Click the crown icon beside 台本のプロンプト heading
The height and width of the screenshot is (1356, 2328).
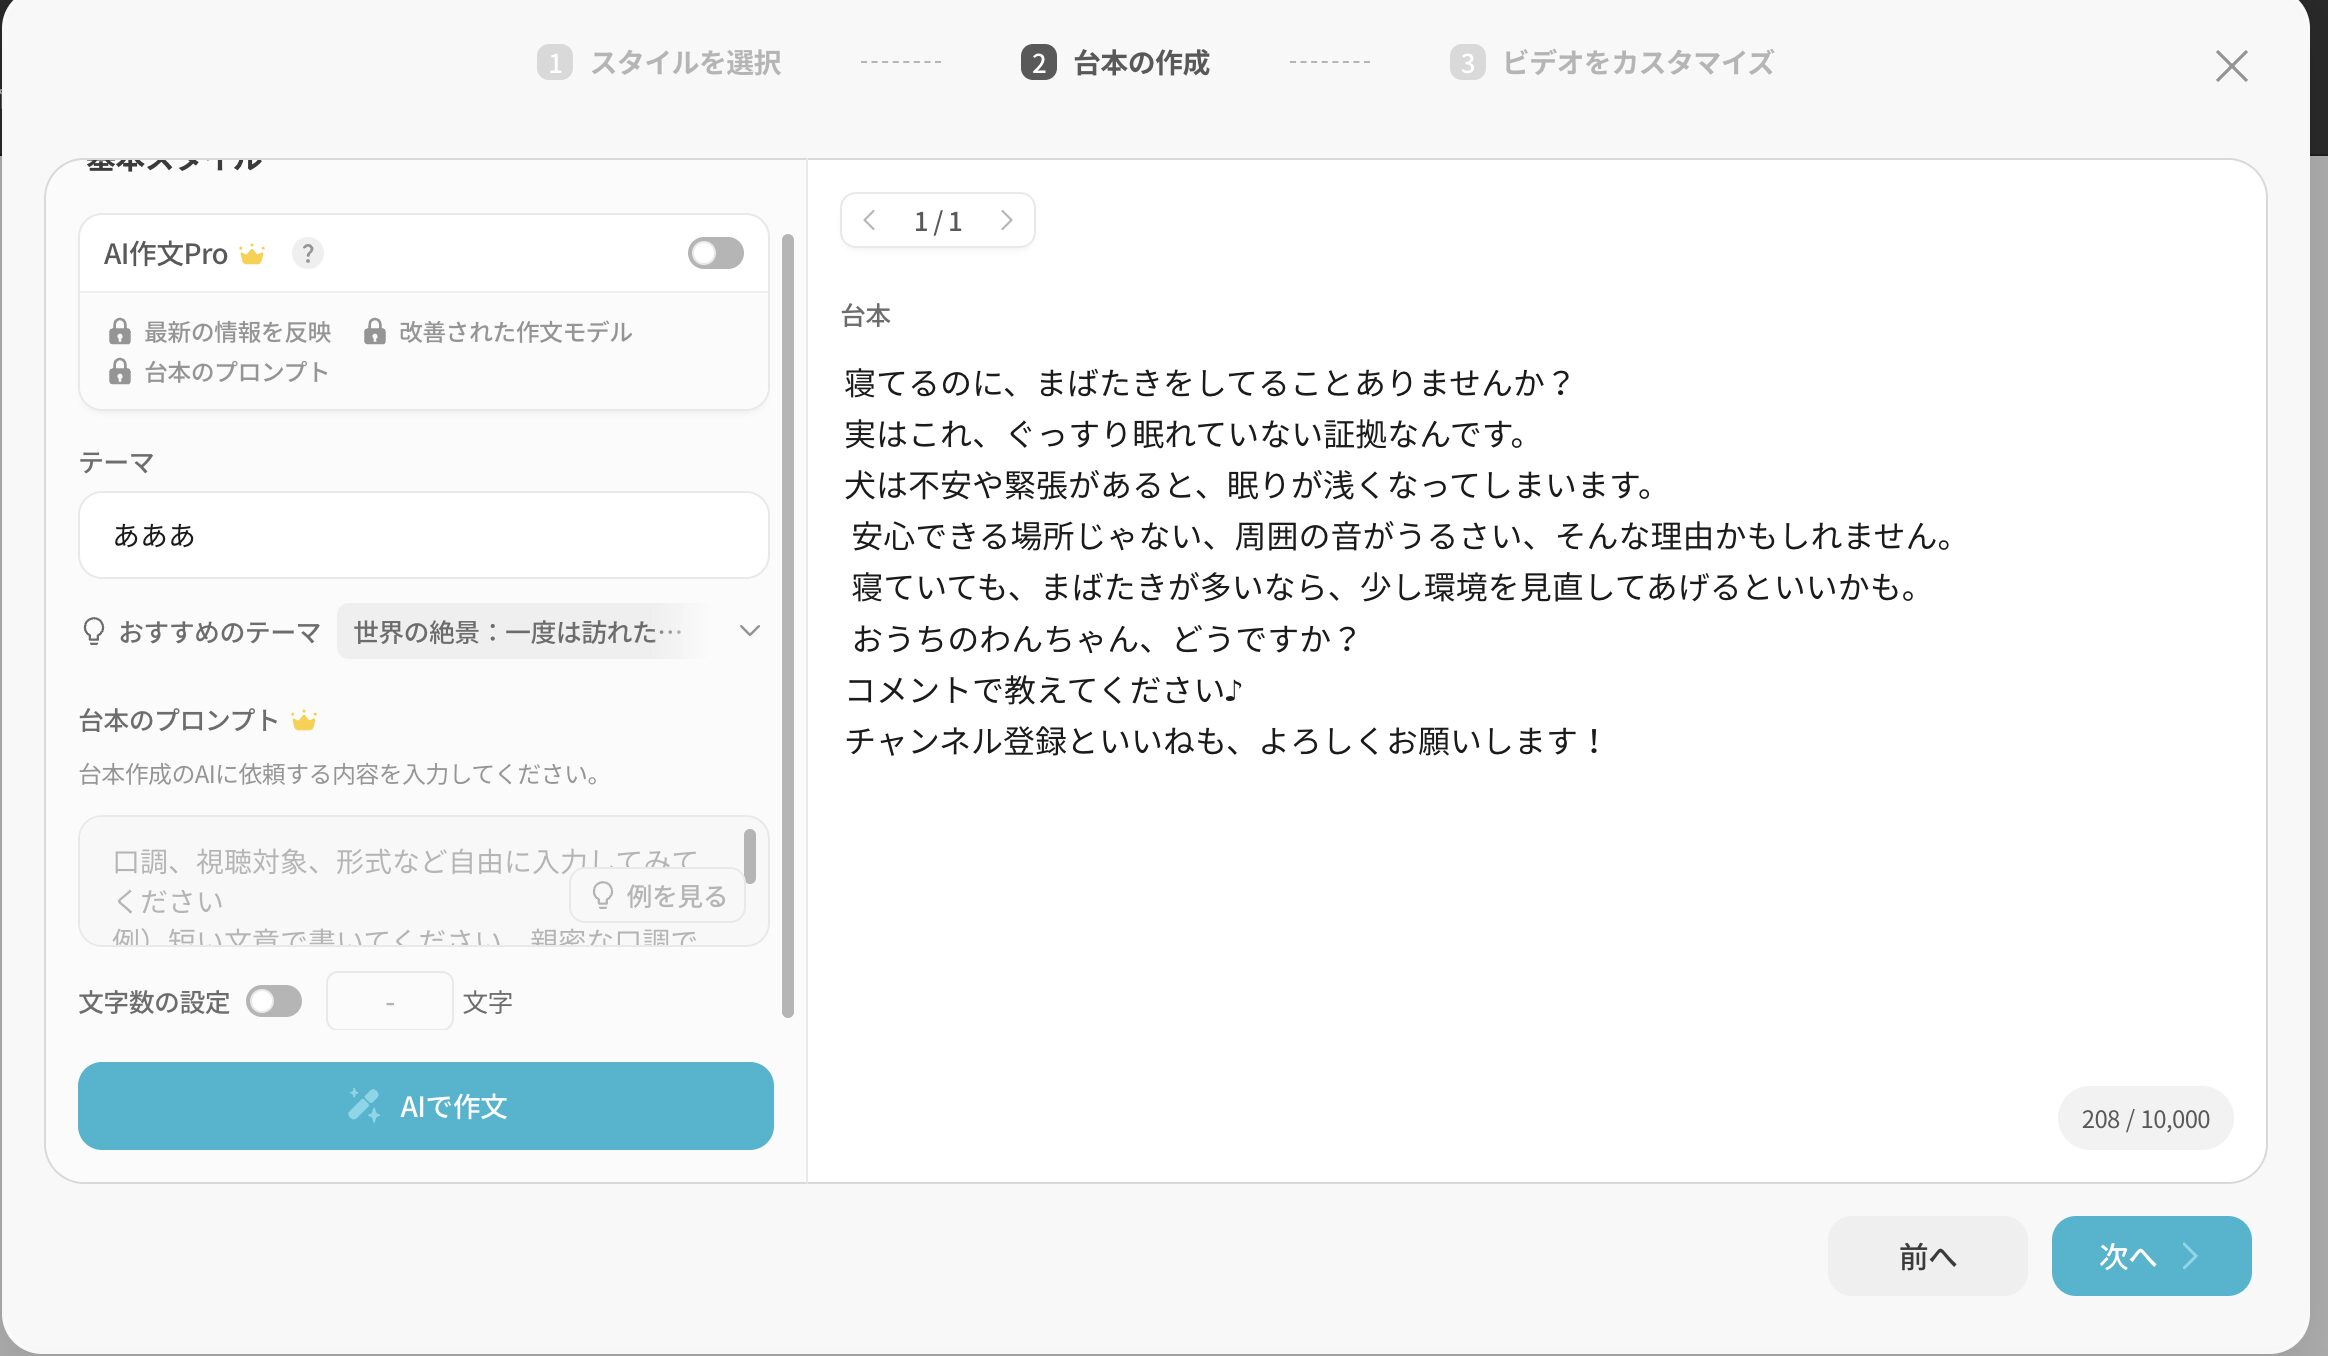(304, 720)
